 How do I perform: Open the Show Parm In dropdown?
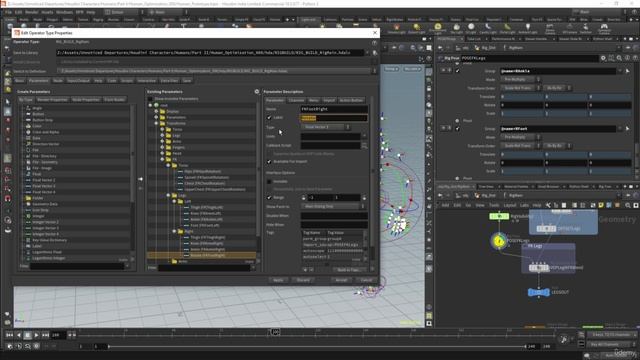click(x=333, y=207)
